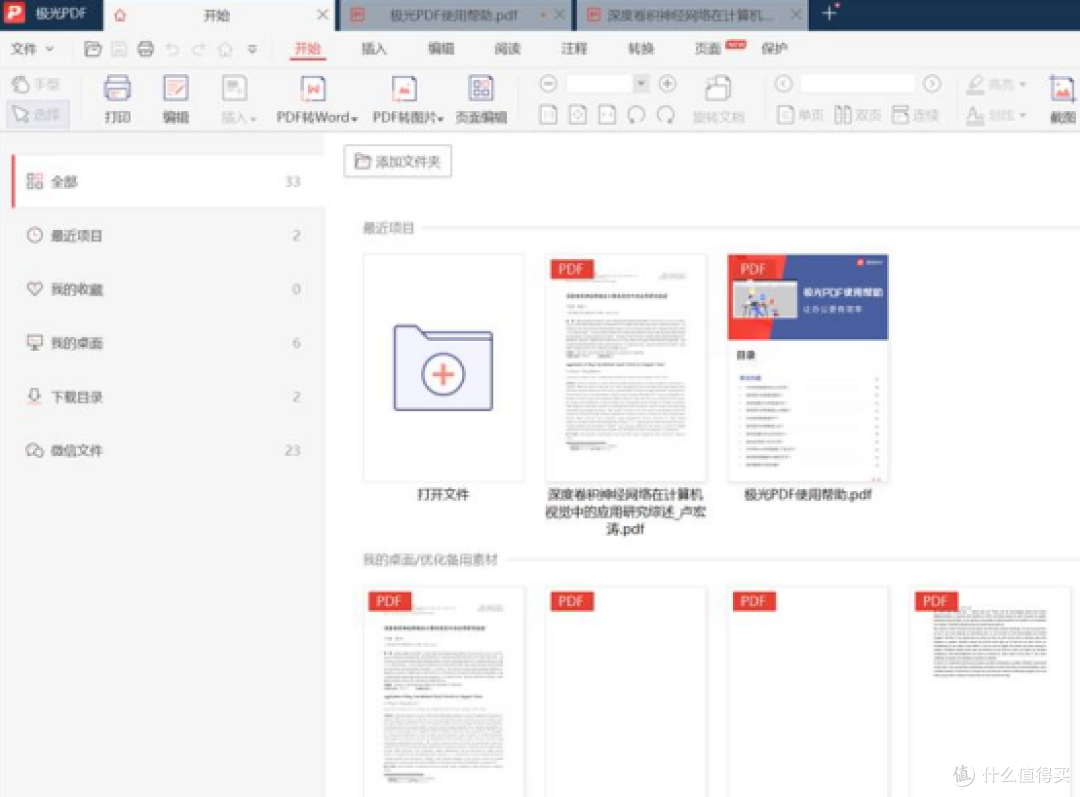Switch to the 编辑 ribbon tab
The height and width of the screenshot is (797, 1080).
tap(441, 48)
